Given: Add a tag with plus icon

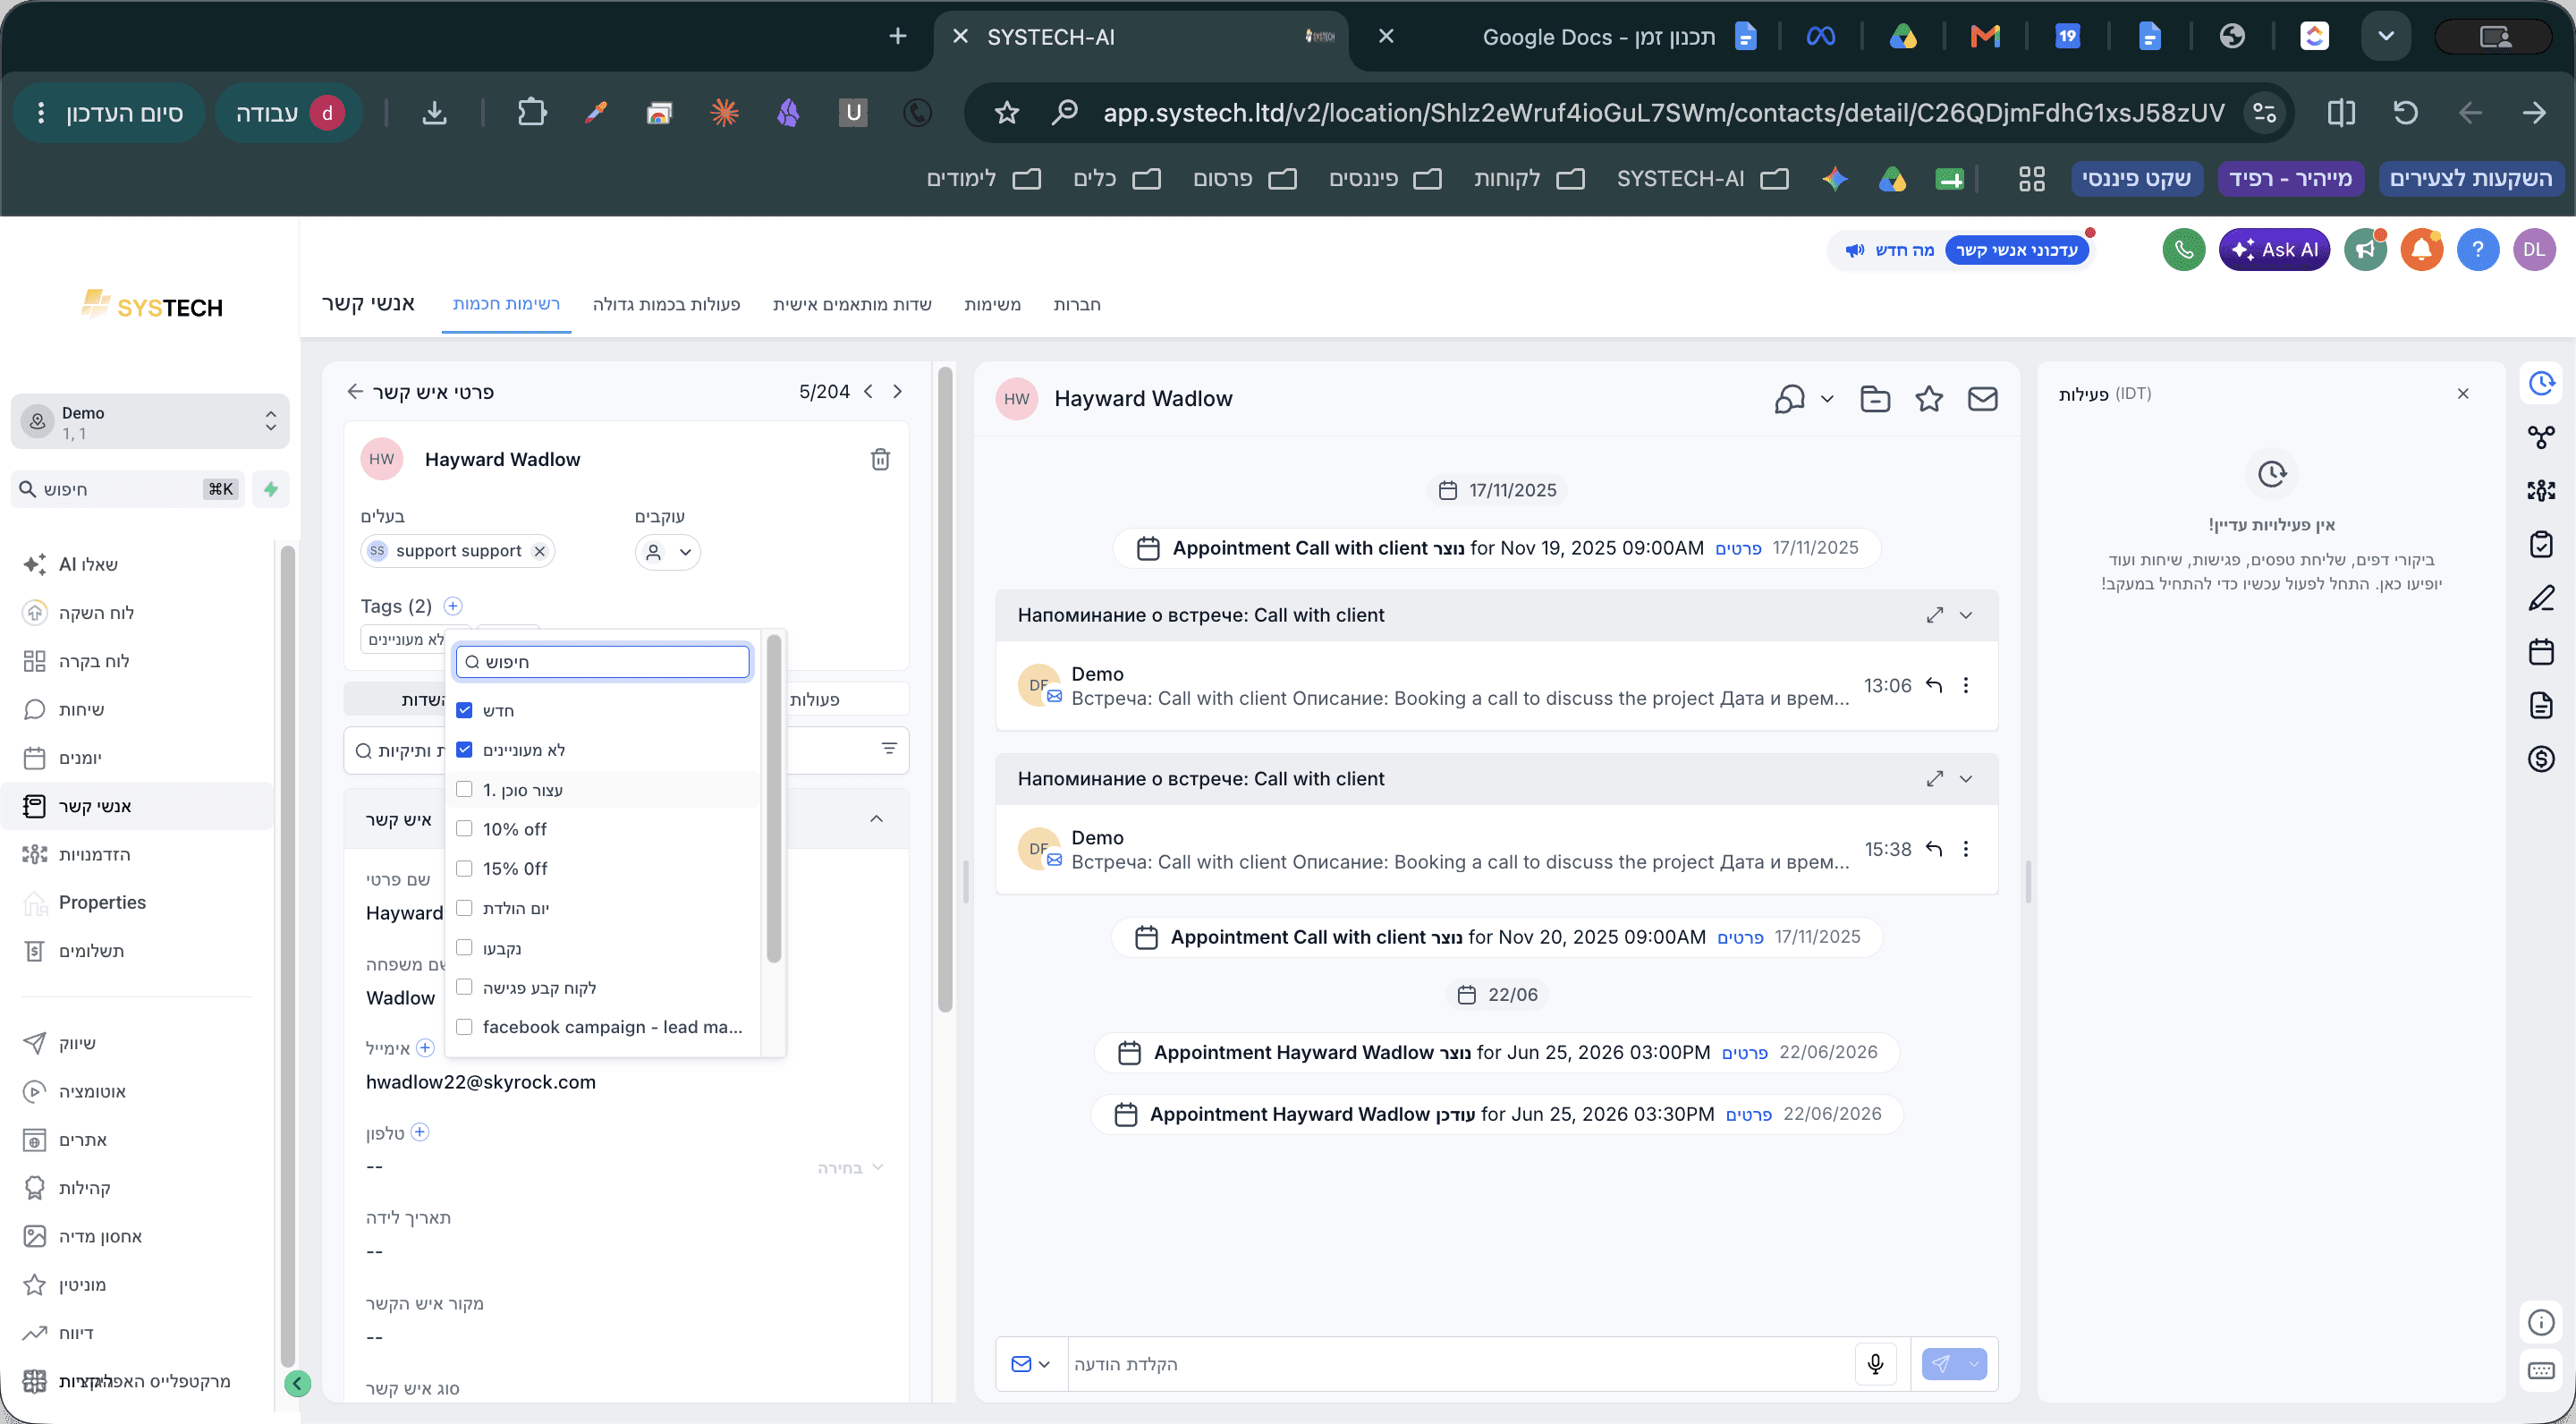Looking at the screenshot, I should click(453, 606).
